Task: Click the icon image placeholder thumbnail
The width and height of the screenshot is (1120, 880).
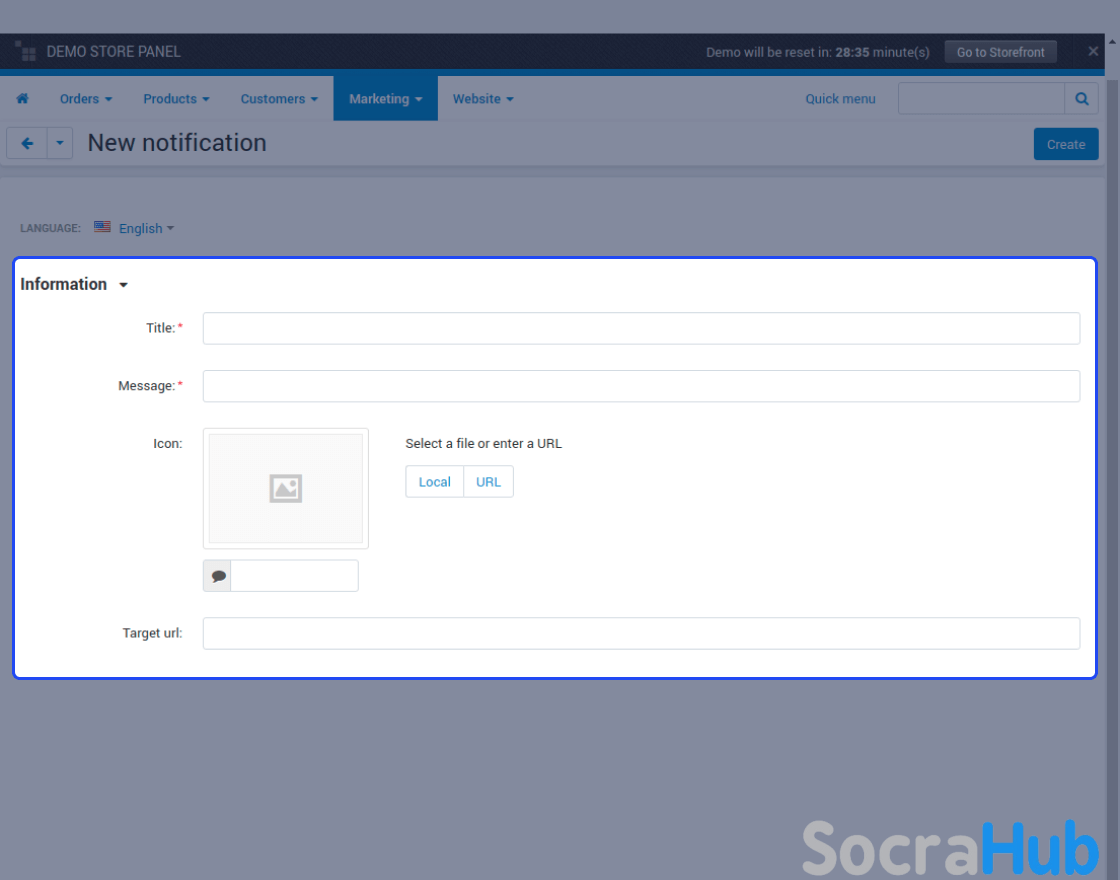Action: coord(286,488)
